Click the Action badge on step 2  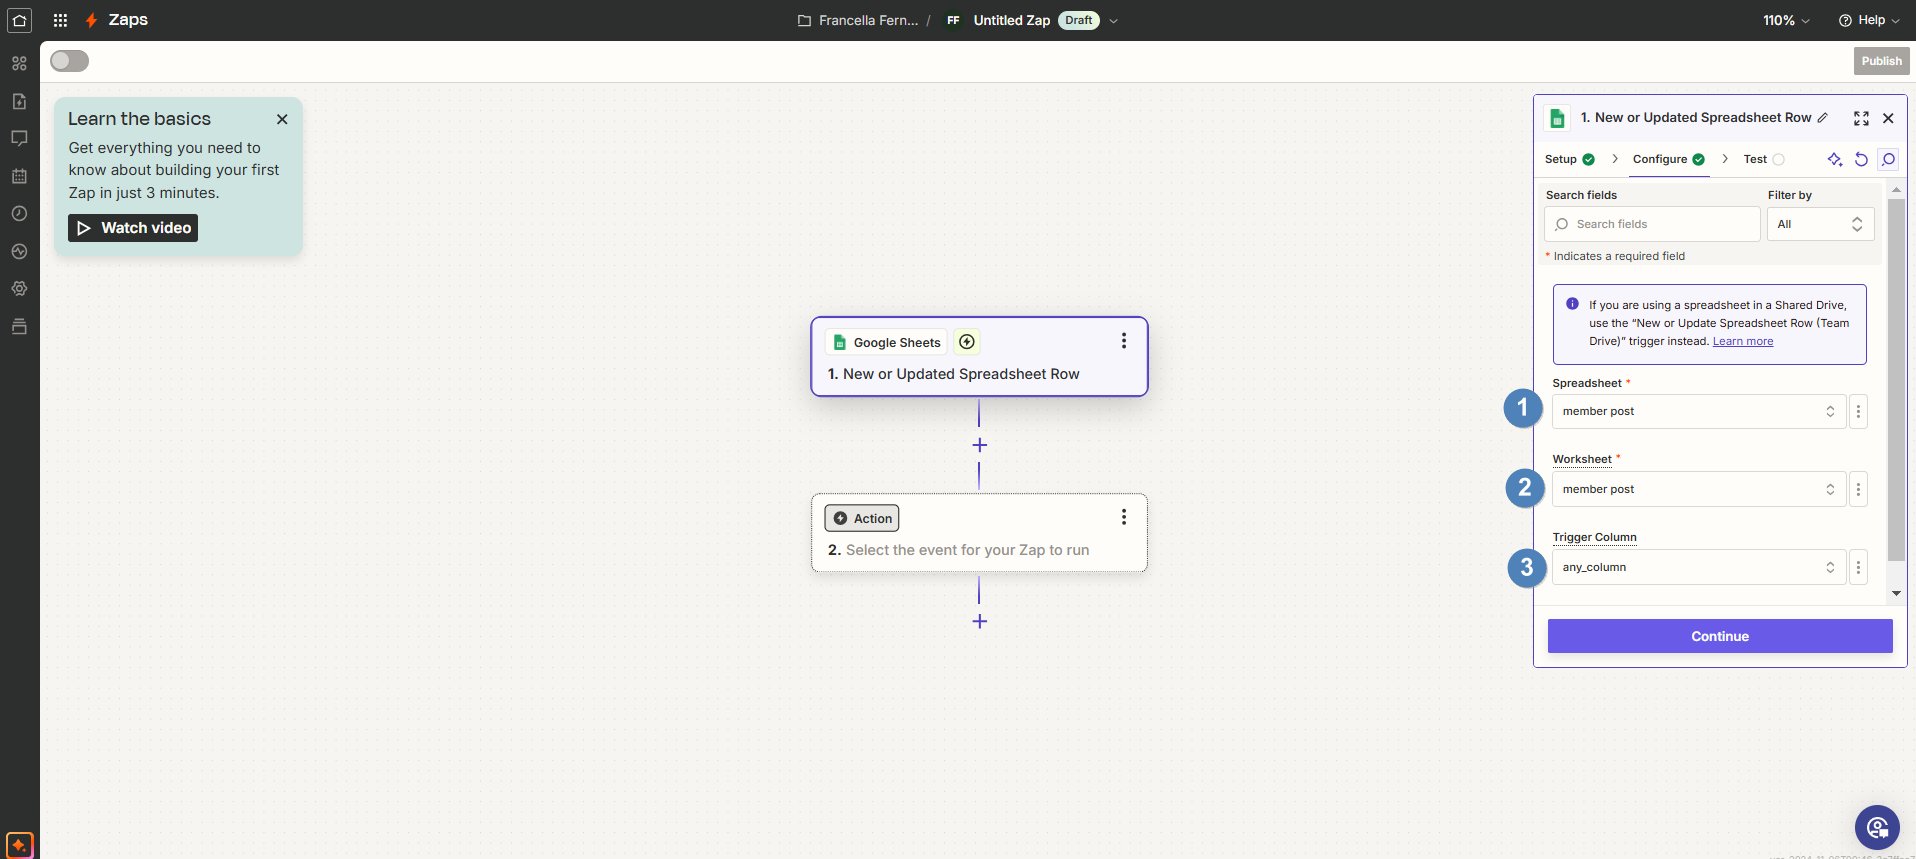pos(862,518)
